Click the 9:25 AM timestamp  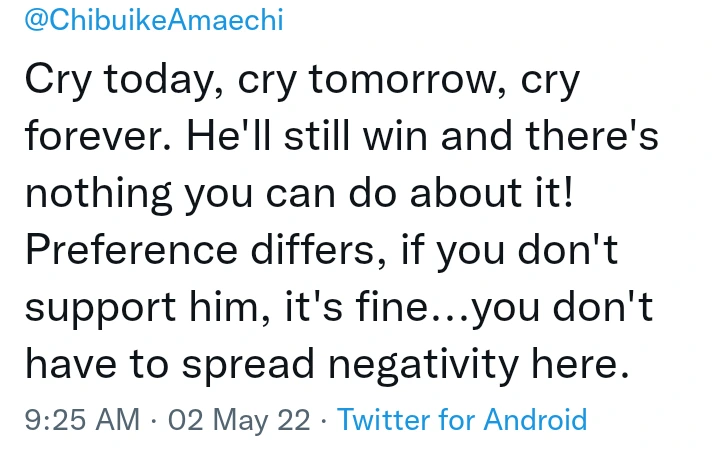pos(82,419)
